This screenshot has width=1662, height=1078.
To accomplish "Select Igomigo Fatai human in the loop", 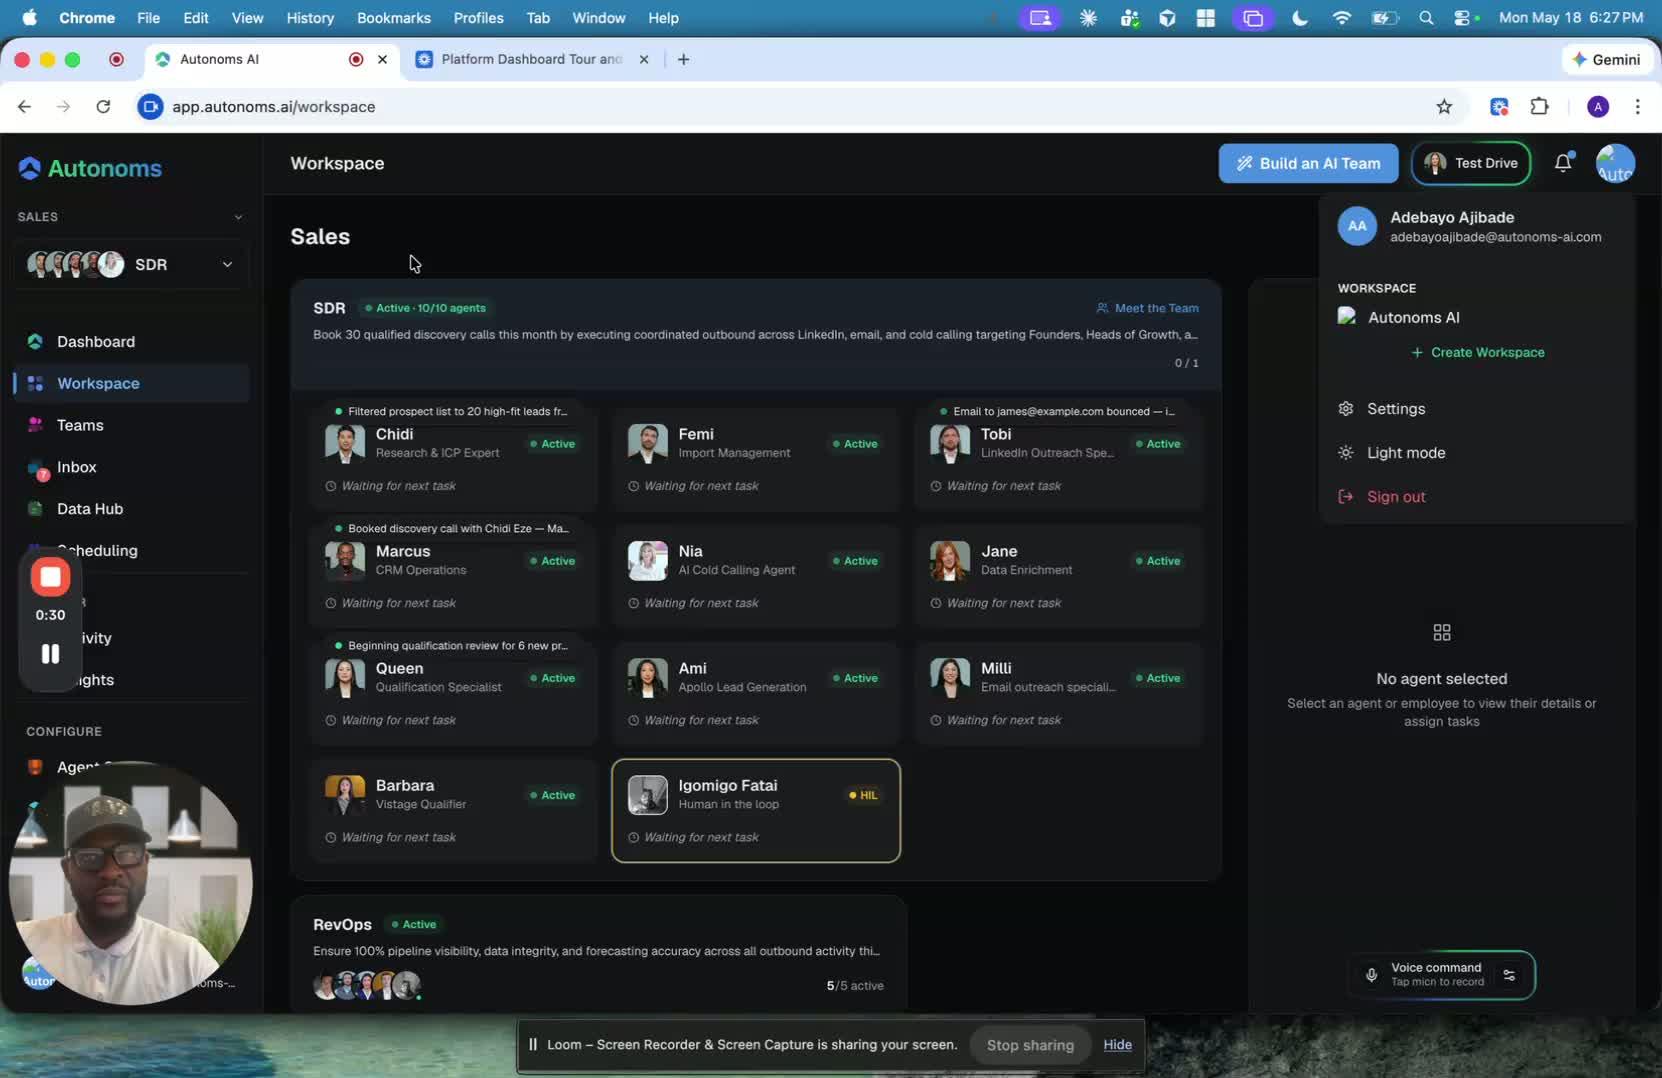I will [x=755, y=810].
